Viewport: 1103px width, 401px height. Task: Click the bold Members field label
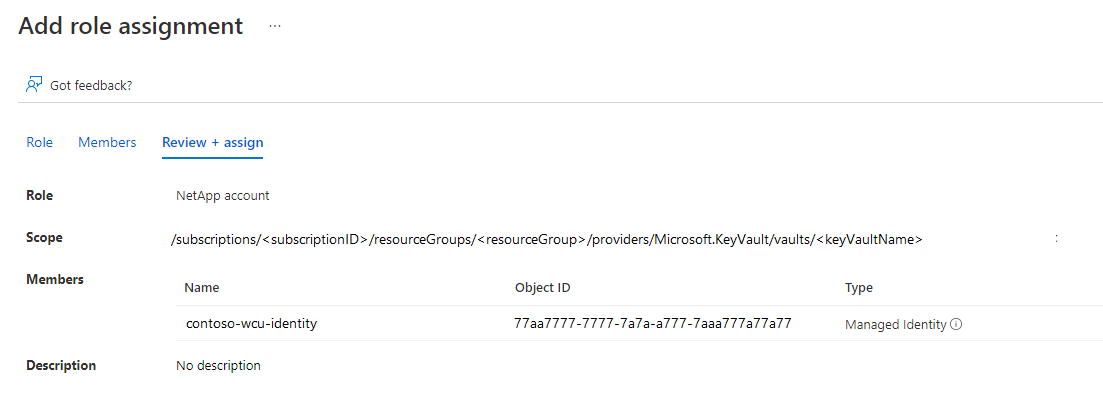(x=55, y=279)
